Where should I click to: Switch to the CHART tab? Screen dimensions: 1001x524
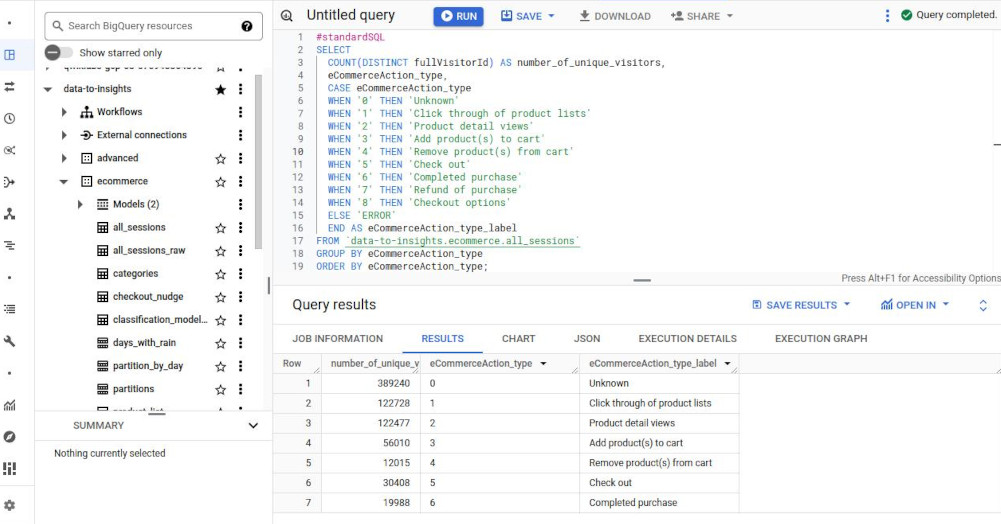518,339
